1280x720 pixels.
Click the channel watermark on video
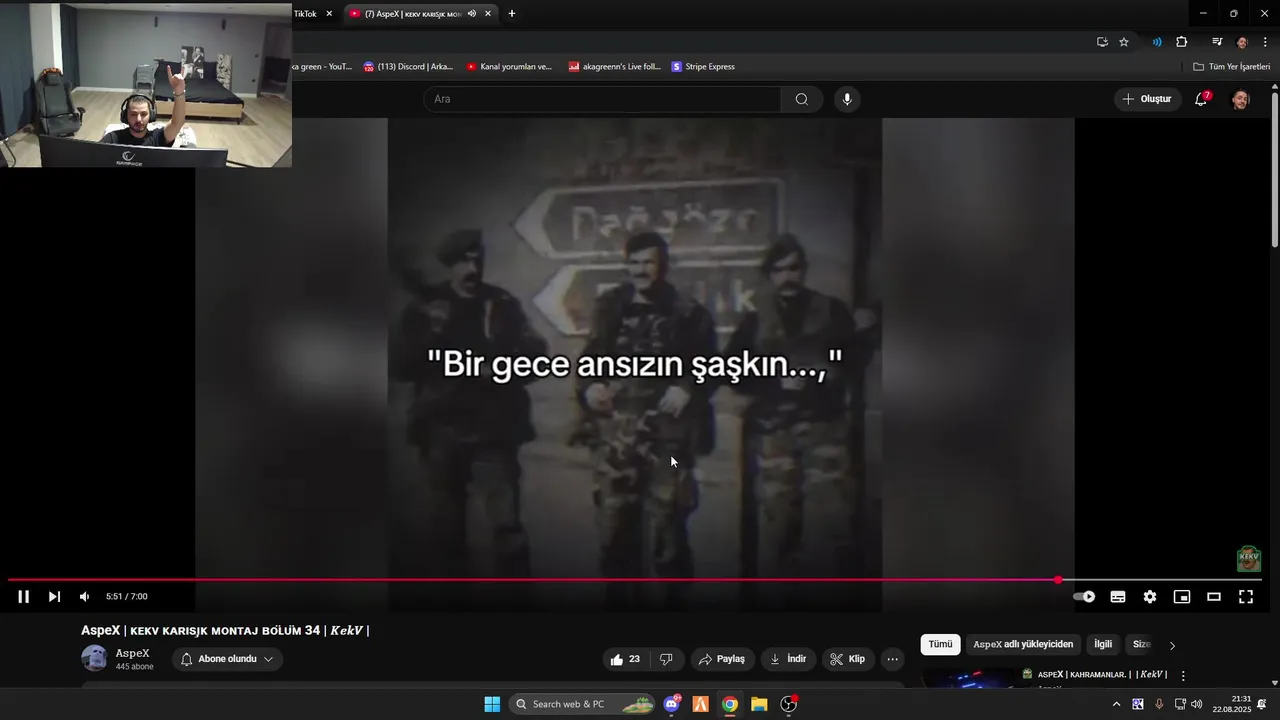1248,558
